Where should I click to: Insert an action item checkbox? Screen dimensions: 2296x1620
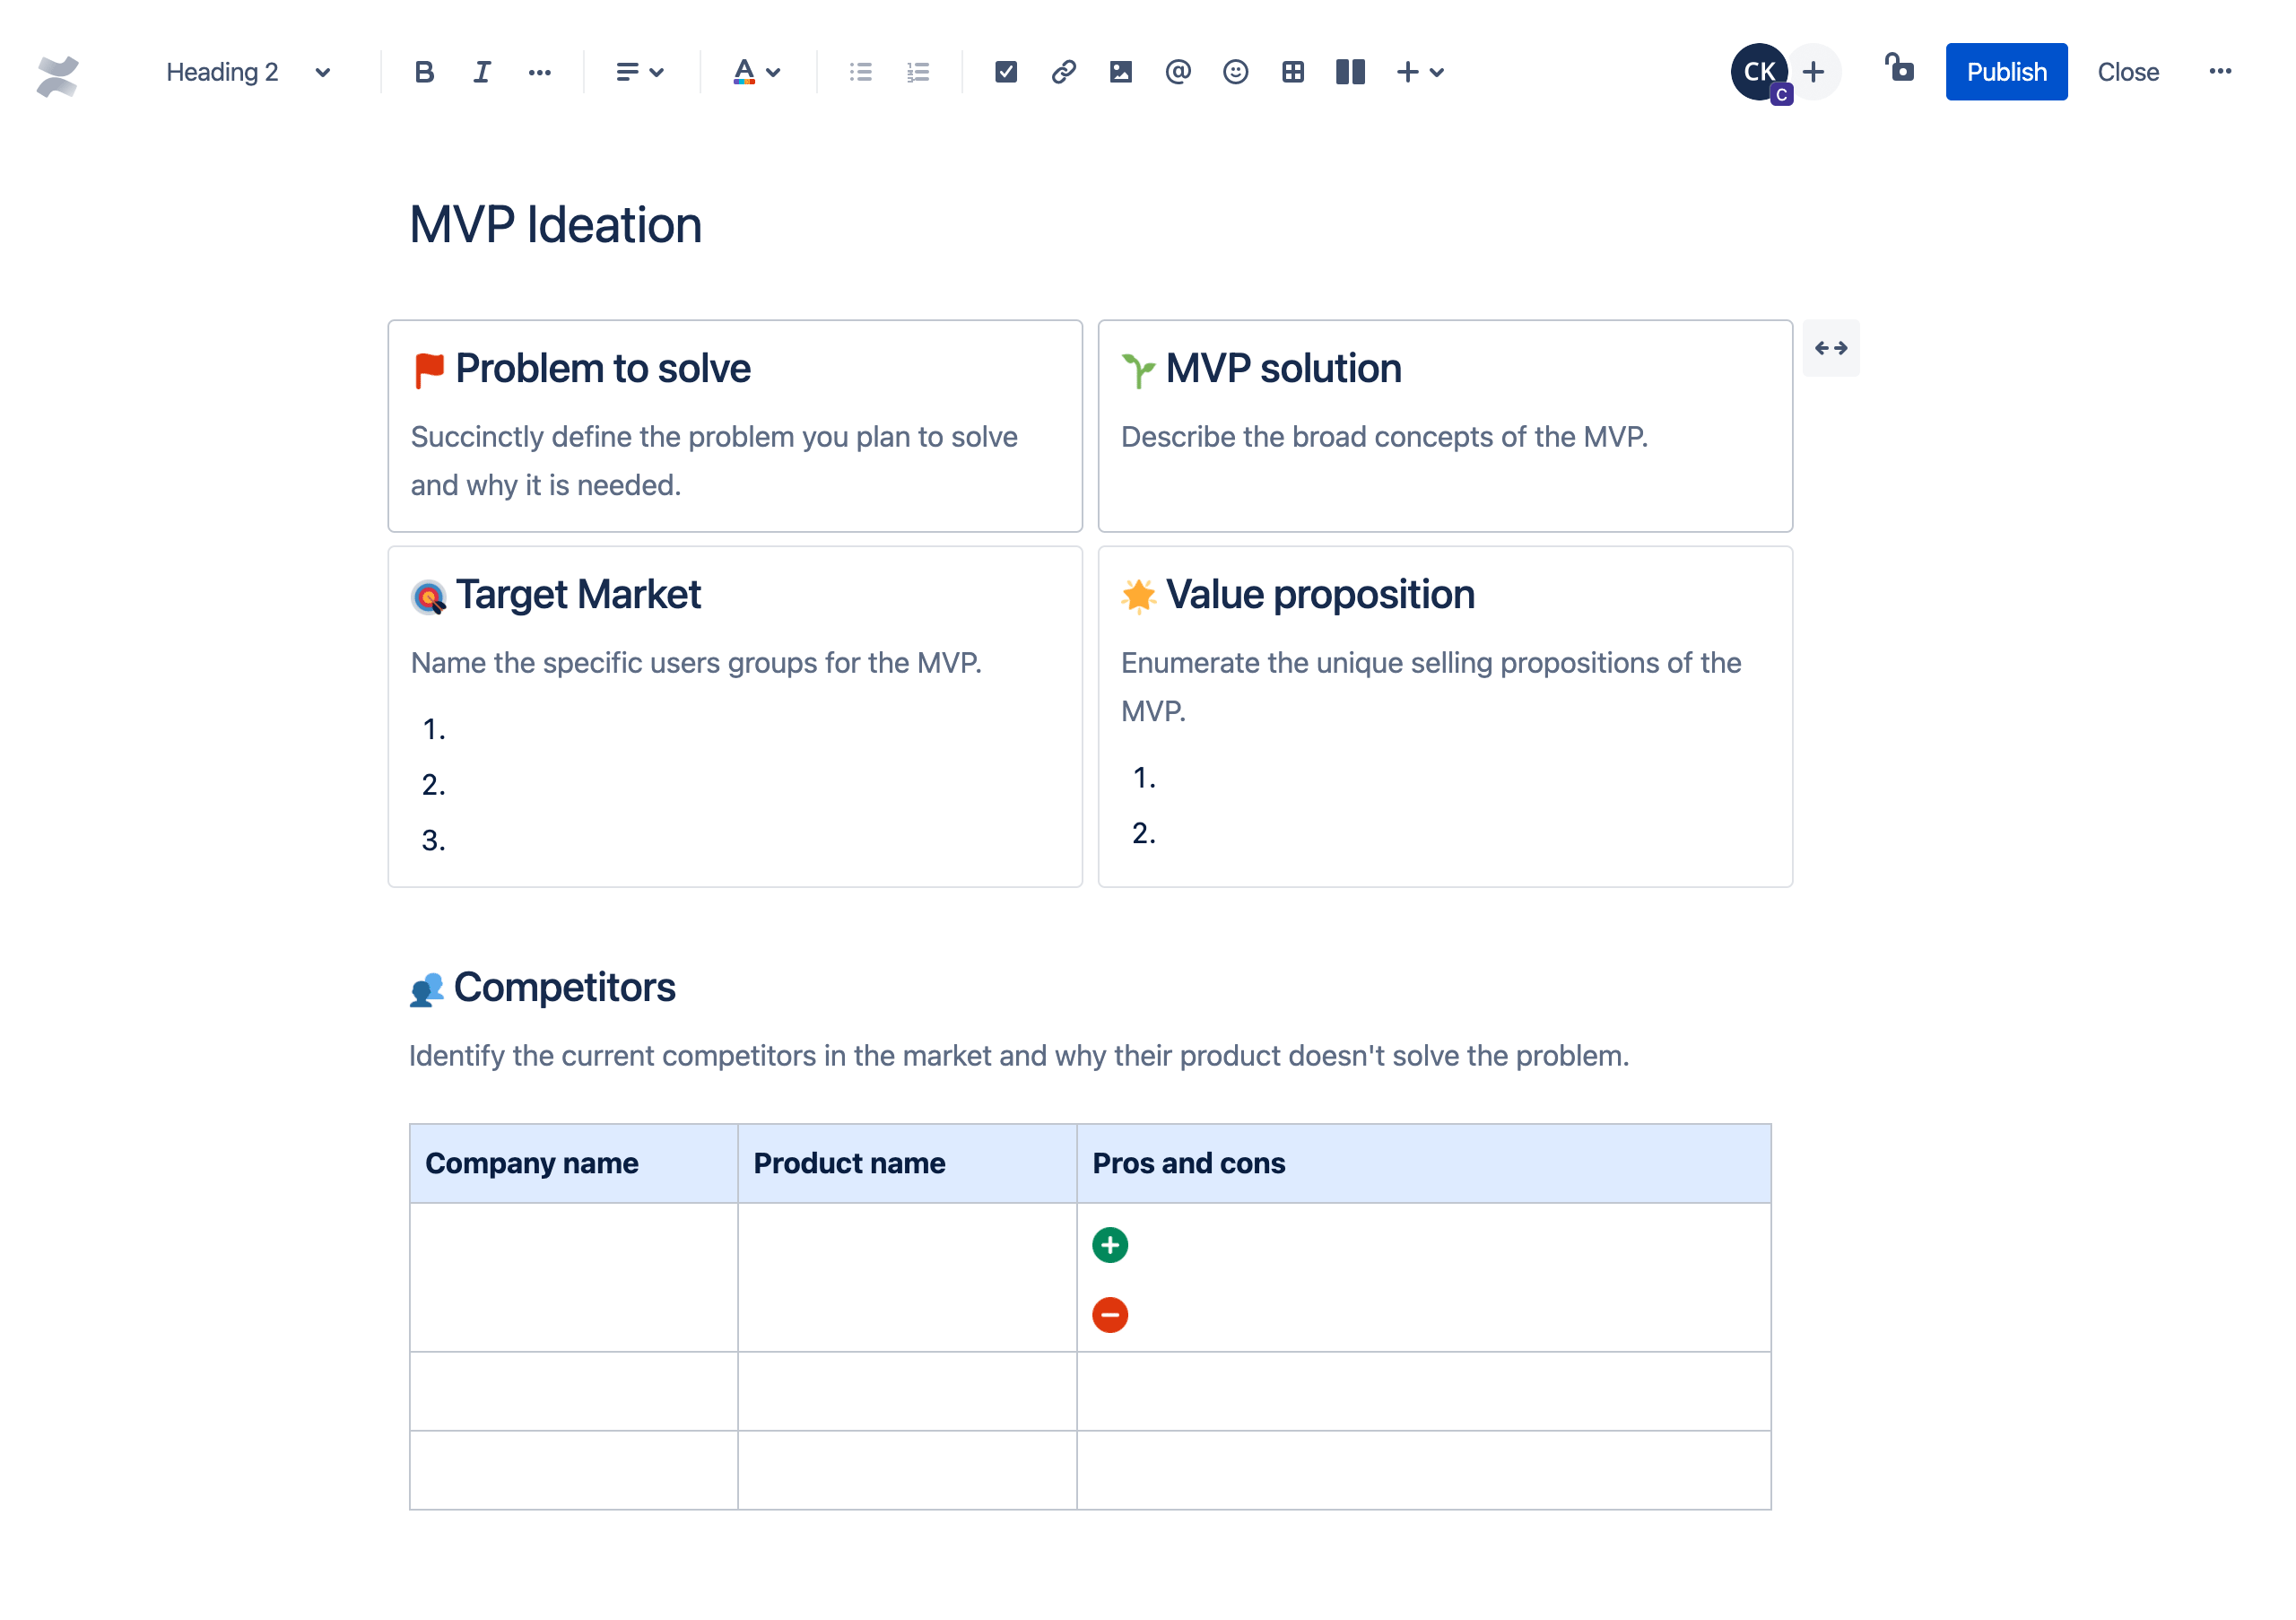click(1006, 71)
